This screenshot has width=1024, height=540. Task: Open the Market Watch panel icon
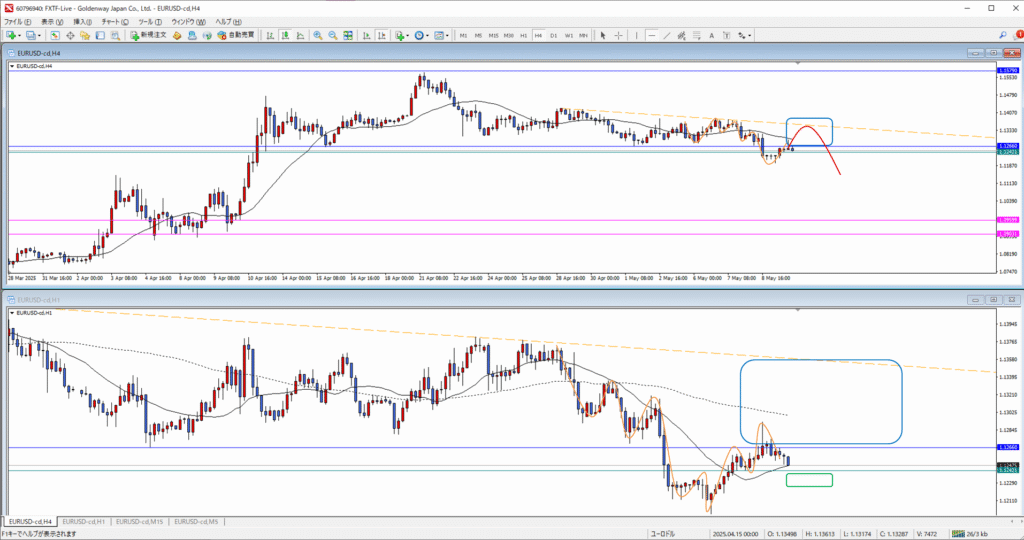[55, 35]
